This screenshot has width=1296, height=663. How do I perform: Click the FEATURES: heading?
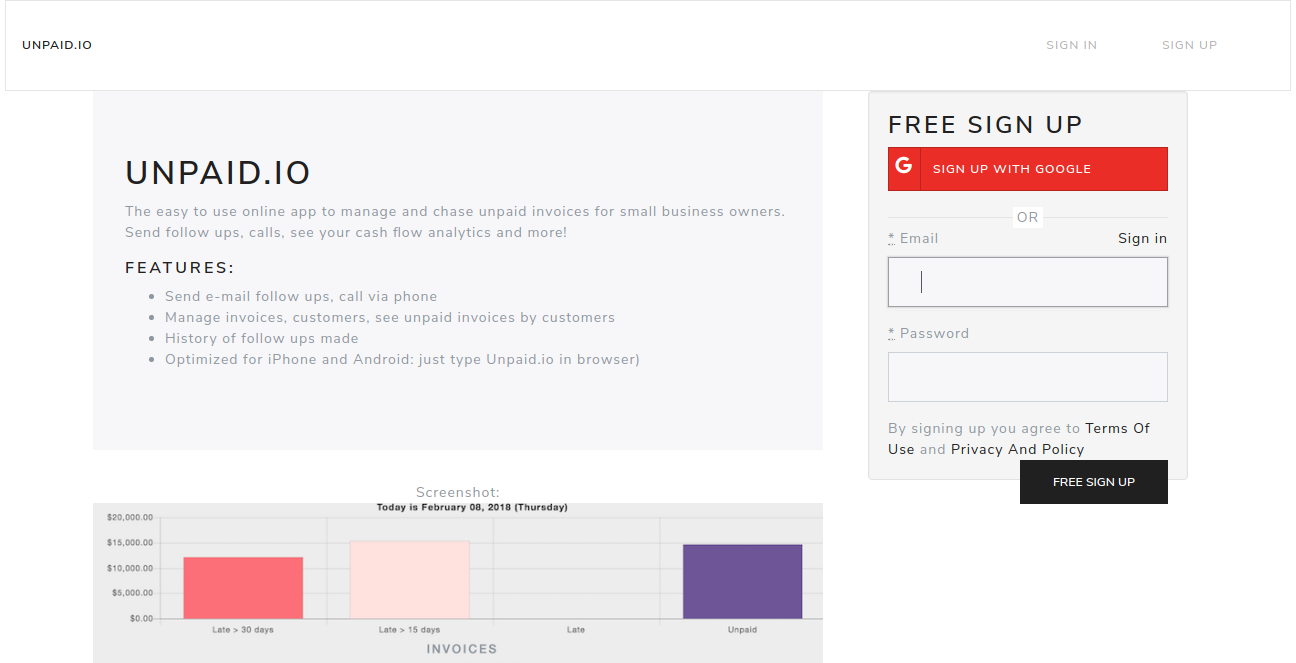click(x=180, y=268)
